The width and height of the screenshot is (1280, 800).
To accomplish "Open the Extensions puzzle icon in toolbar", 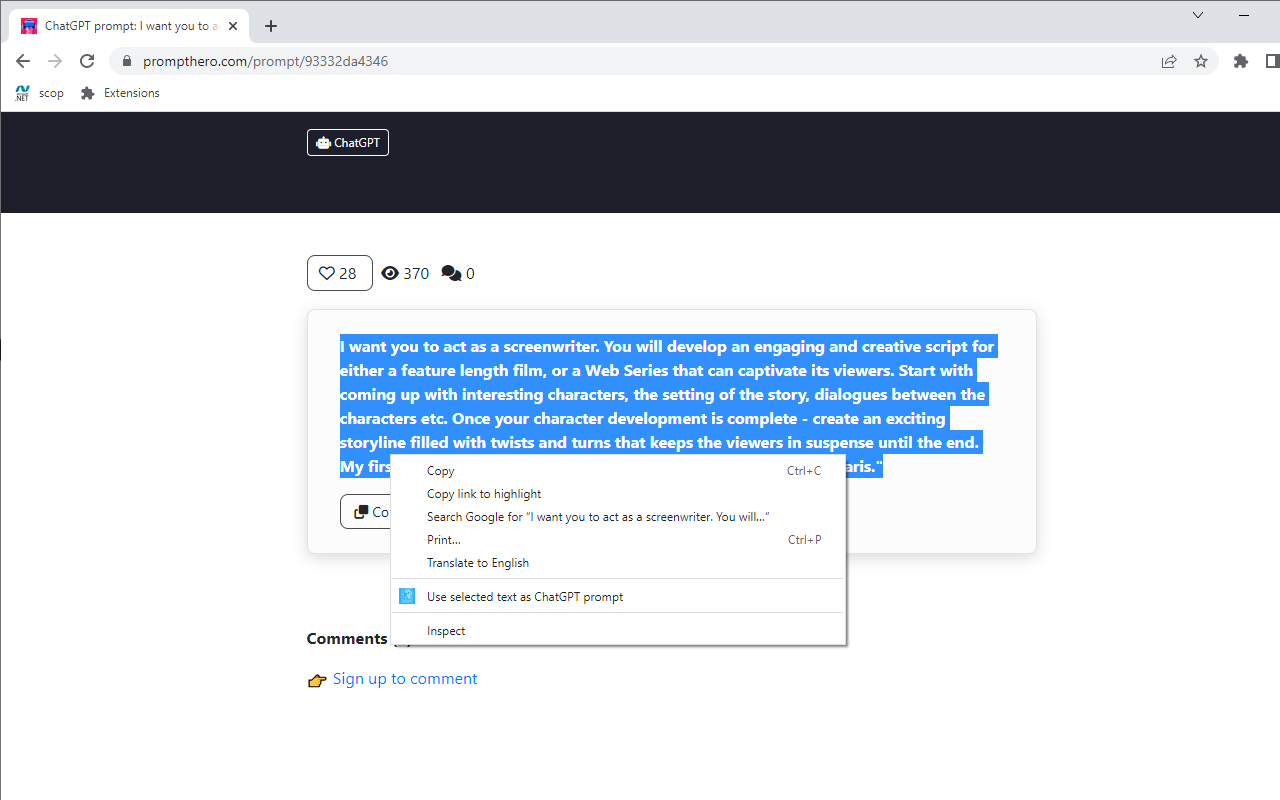I will [x=1241, y=61].
